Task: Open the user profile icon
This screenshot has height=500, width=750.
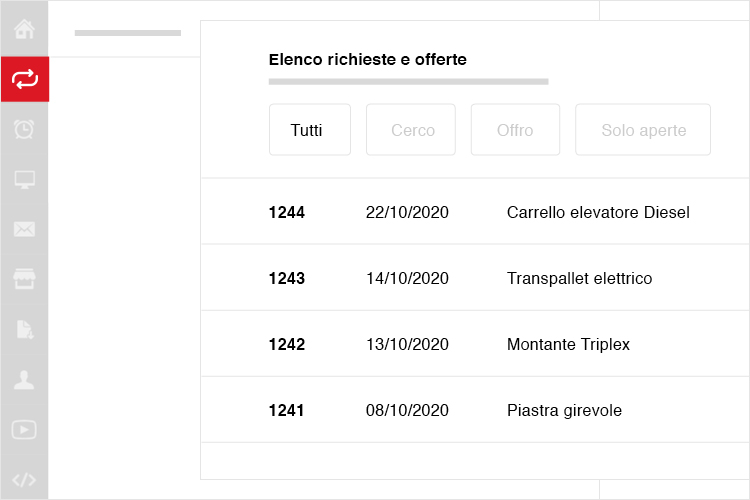Action: click(x=24, y=379)
